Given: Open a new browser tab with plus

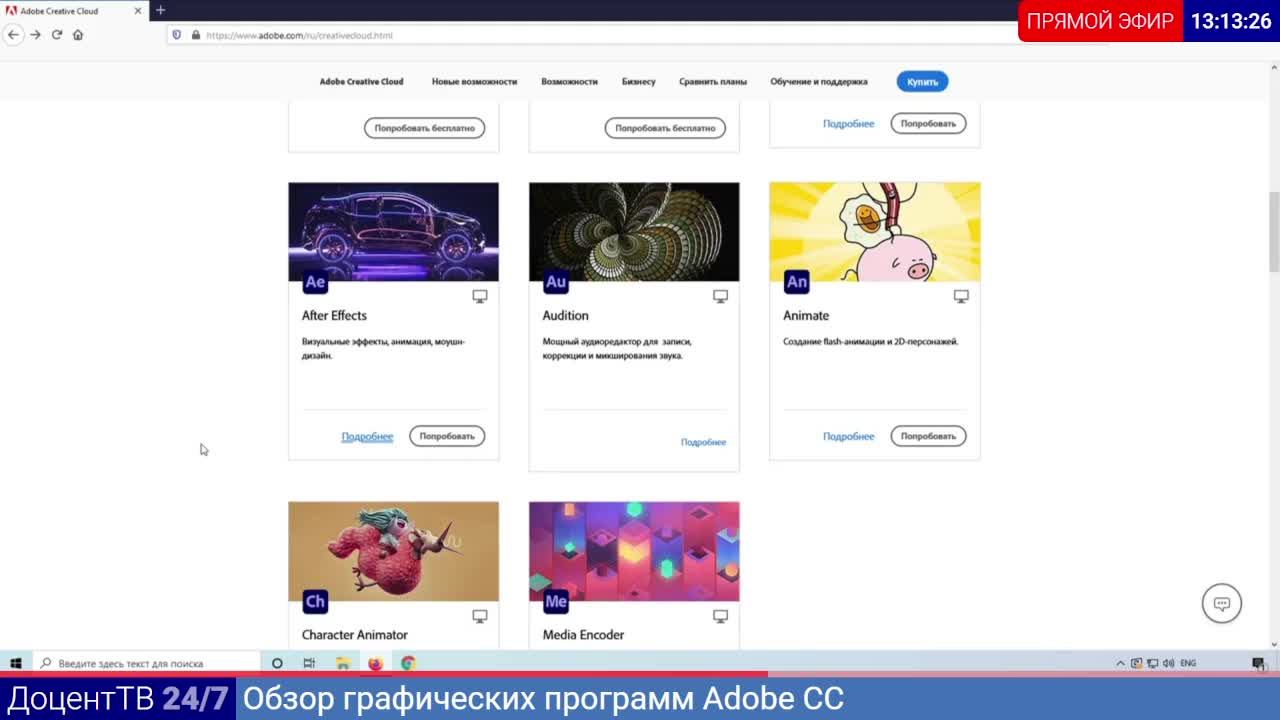Looking at the screenshot, I should coord(160,10).
